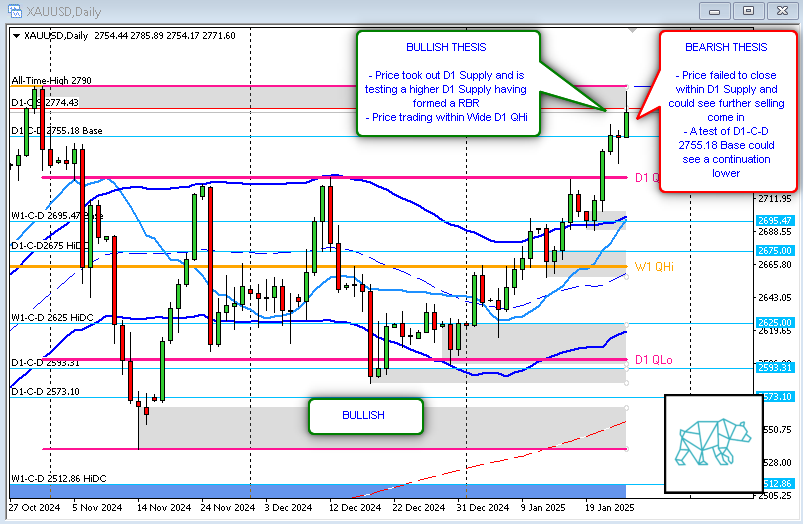The width and height of the screenshot is (804, 524).
Task: Select the W1-C-D 2512.86 HiDC label
Action: tap(58, 479)
